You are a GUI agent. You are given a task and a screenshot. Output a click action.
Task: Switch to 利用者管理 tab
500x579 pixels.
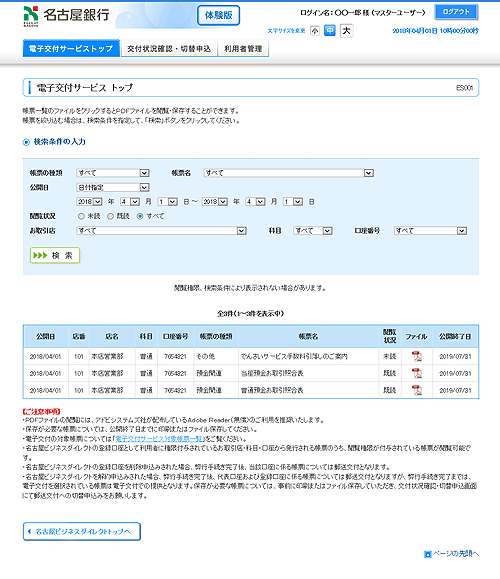(x=243, y=48)
